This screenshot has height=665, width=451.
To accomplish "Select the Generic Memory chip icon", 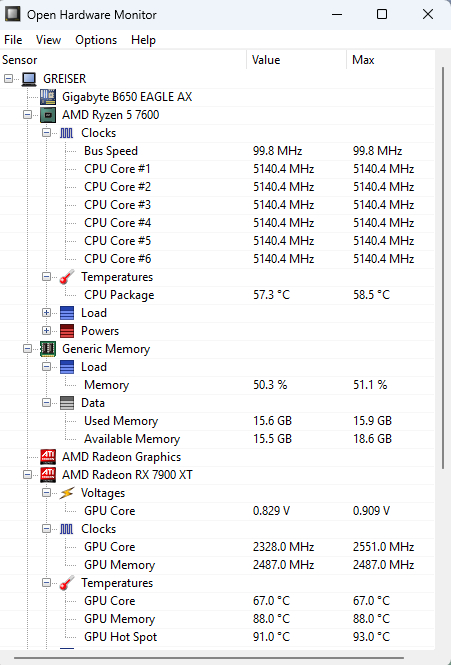I will [48, 349].
